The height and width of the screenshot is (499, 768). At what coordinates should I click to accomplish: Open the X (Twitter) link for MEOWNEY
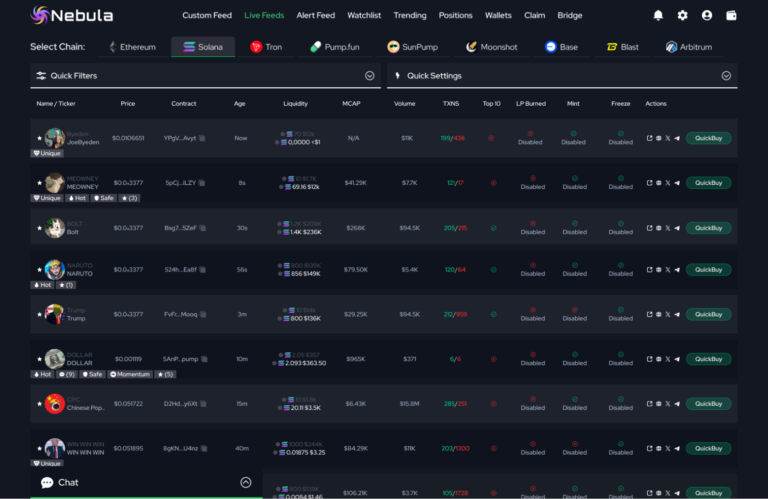point(668,183)
